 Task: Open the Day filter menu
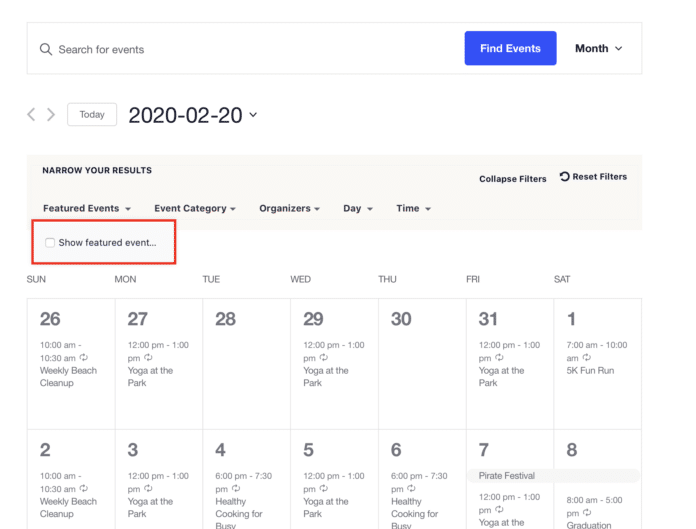coord(358,208)
